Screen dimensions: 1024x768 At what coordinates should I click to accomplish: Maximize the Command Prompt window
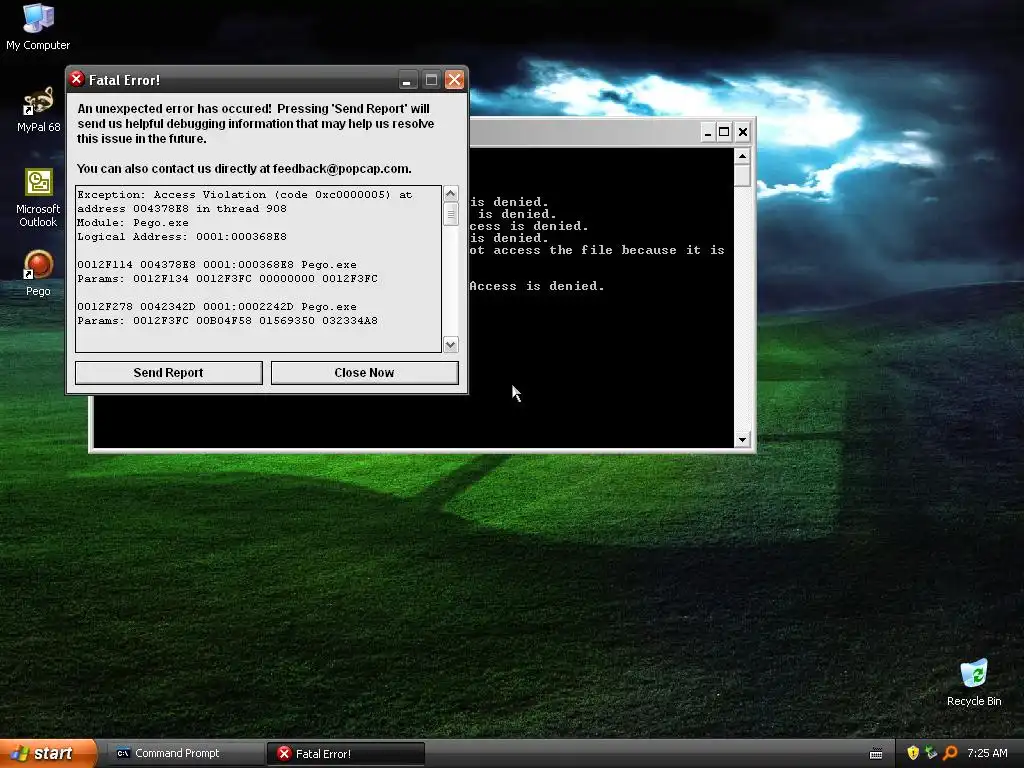point(724,132)
